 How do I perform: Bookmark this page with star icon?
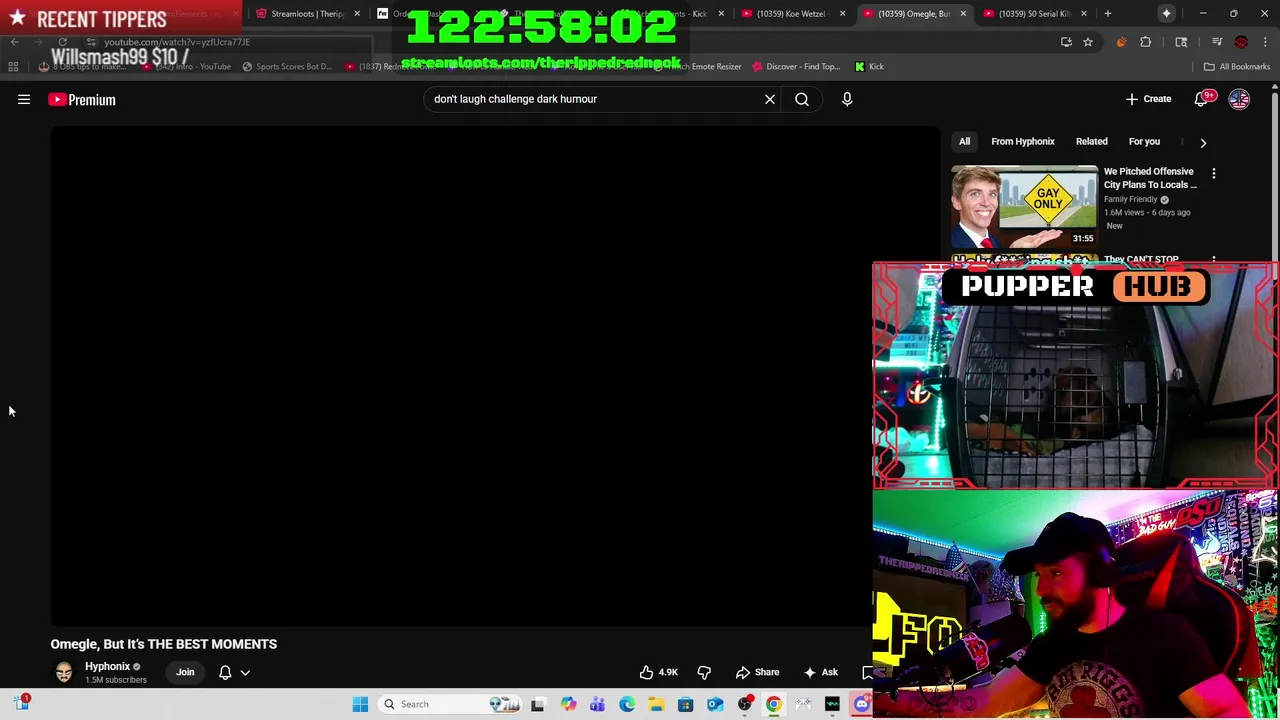click(x=1088, y=42)
